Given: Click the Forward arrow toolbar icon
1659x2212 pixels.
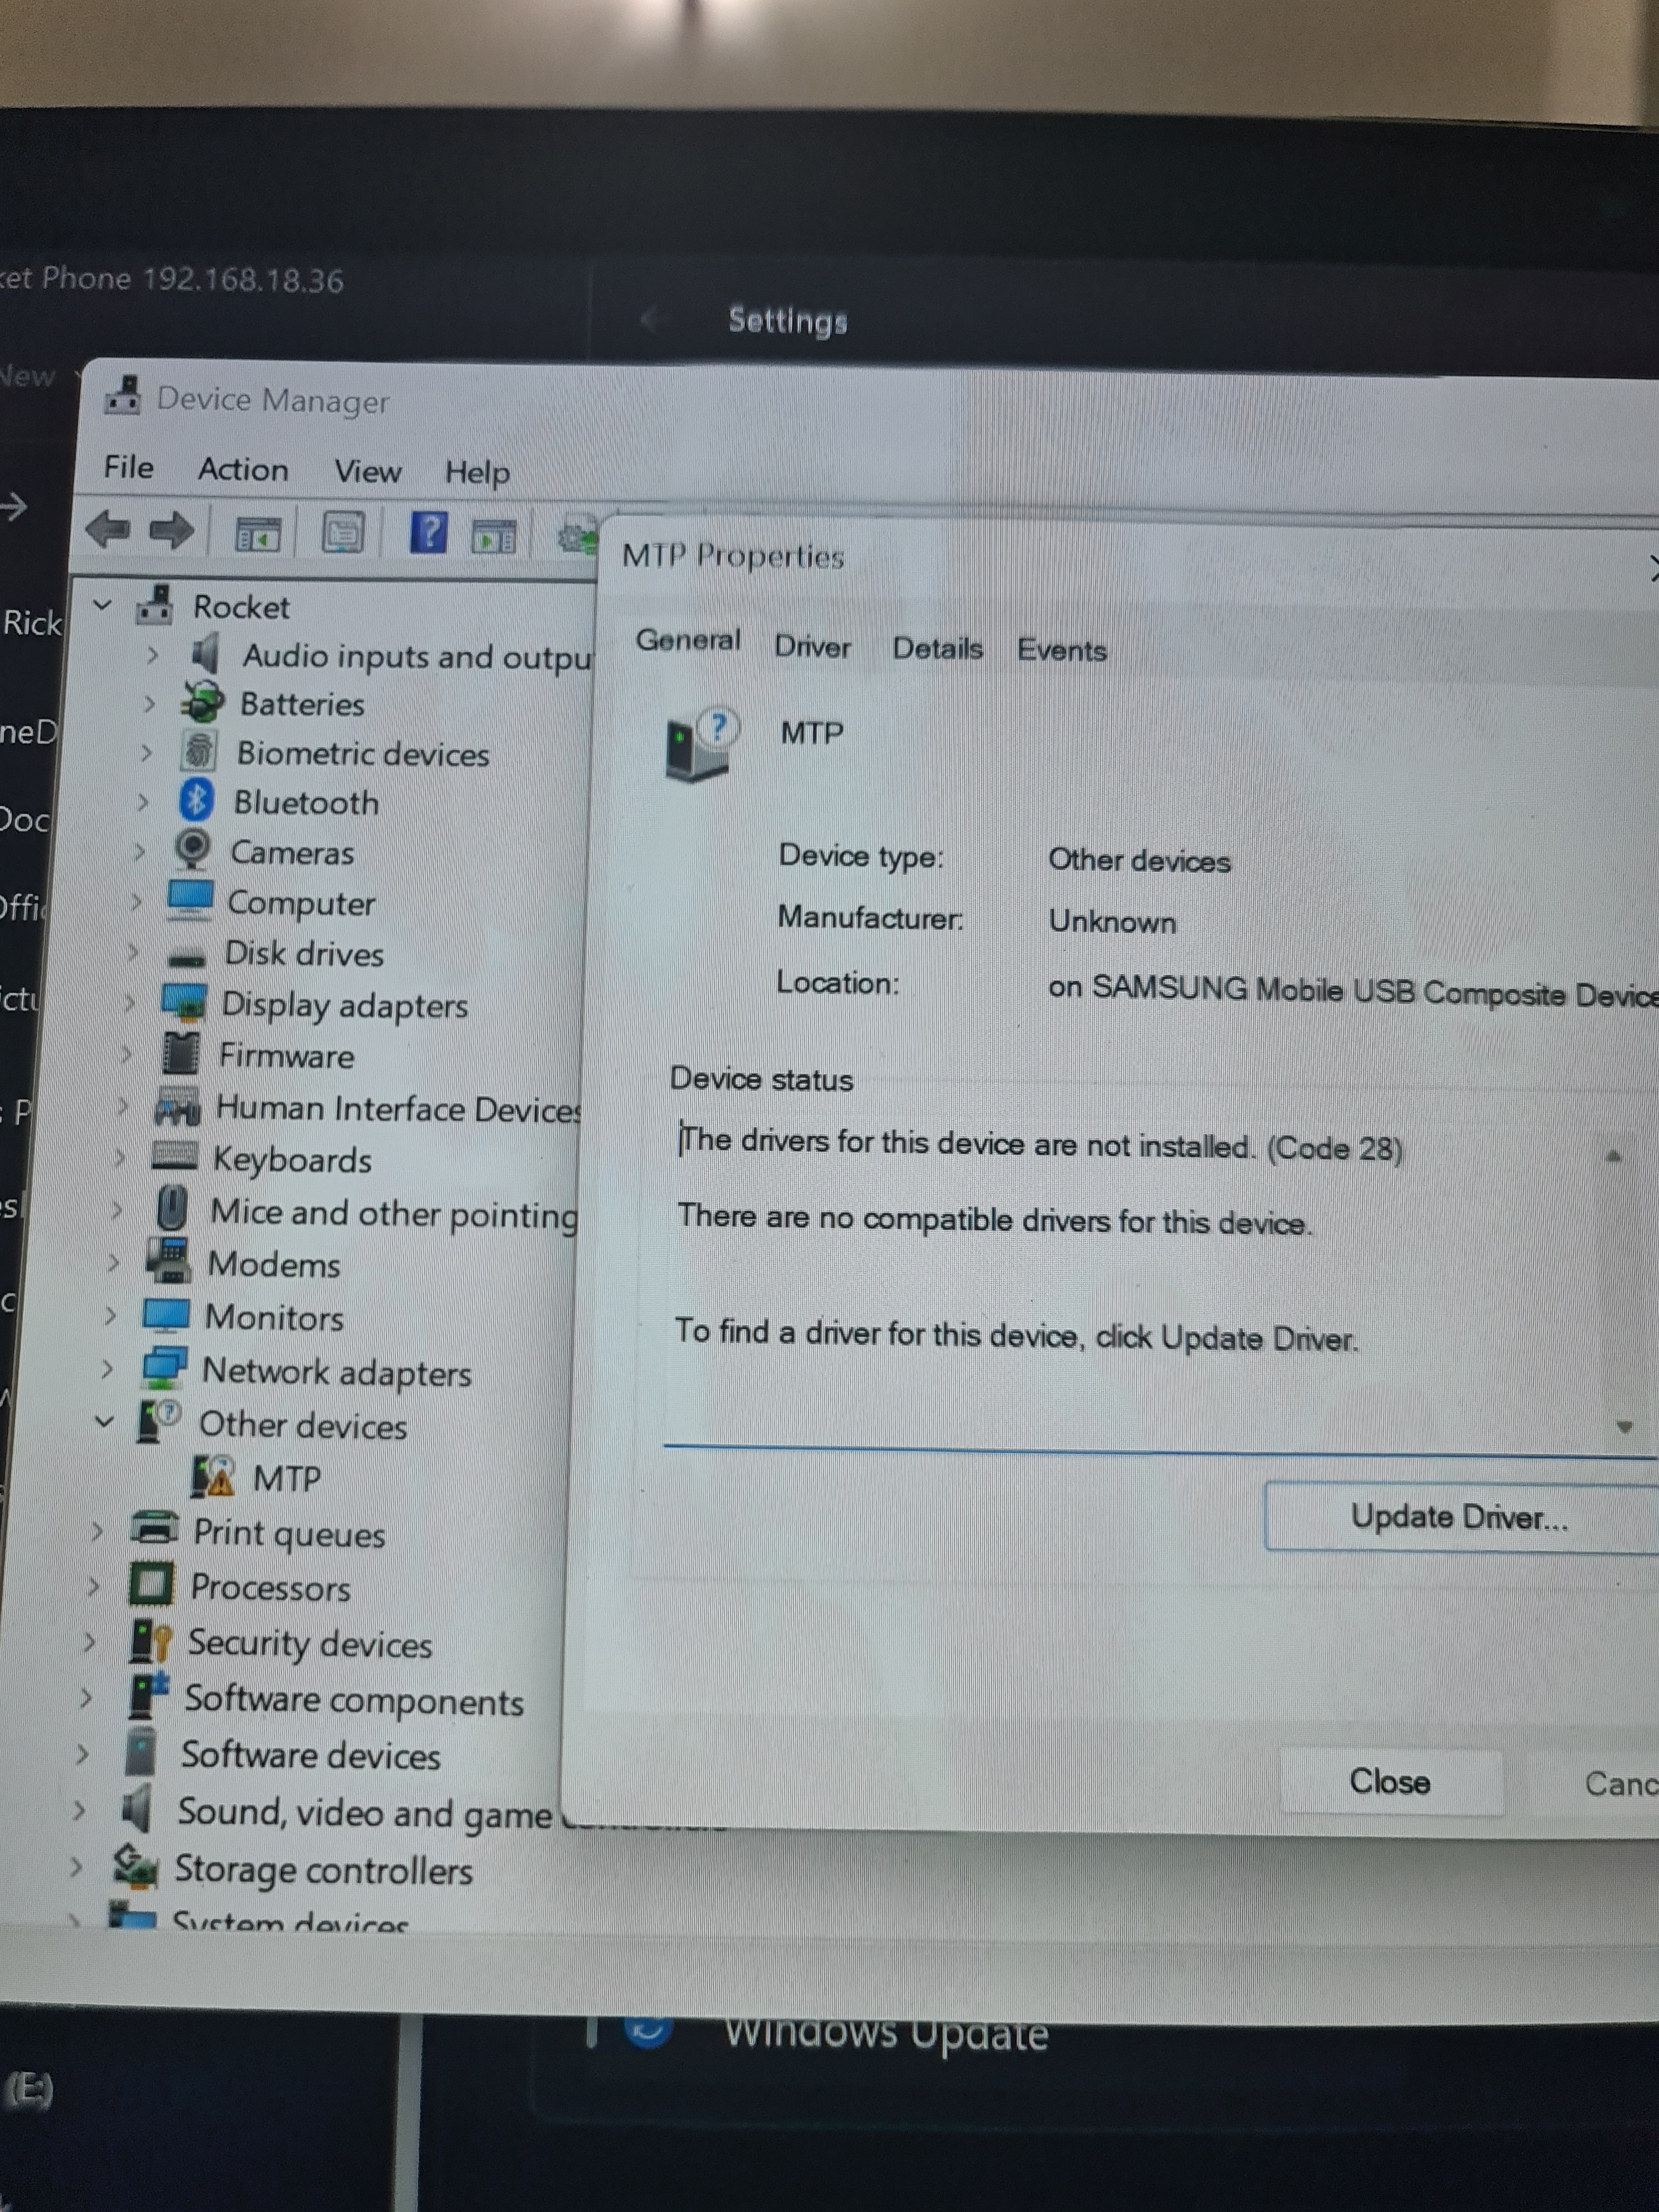Looking at the screenshot, I should [x=171, y=530].
